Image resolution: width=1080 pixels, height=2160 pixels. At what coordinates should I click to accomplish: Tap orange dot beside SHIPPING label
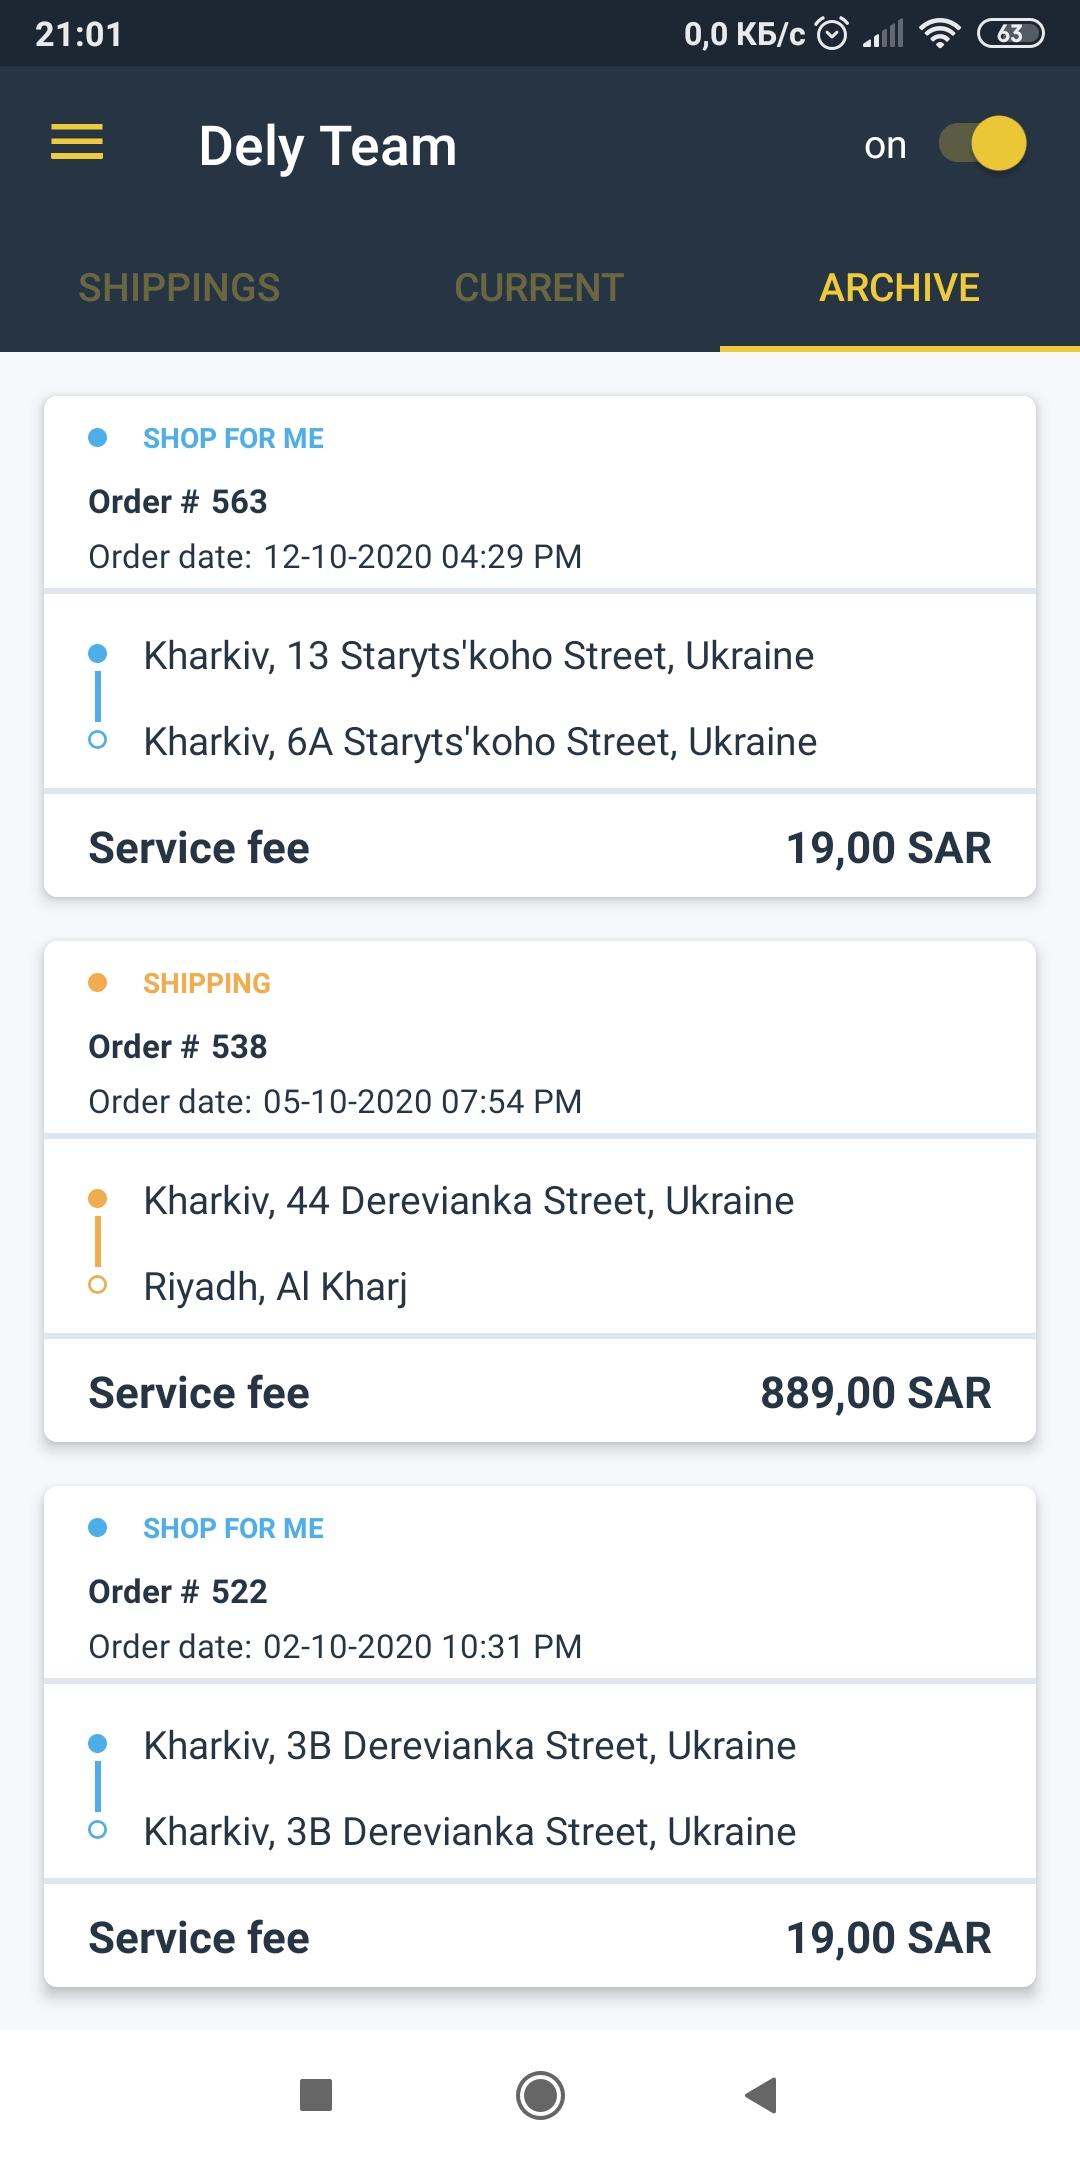click(x=98, y=983)
